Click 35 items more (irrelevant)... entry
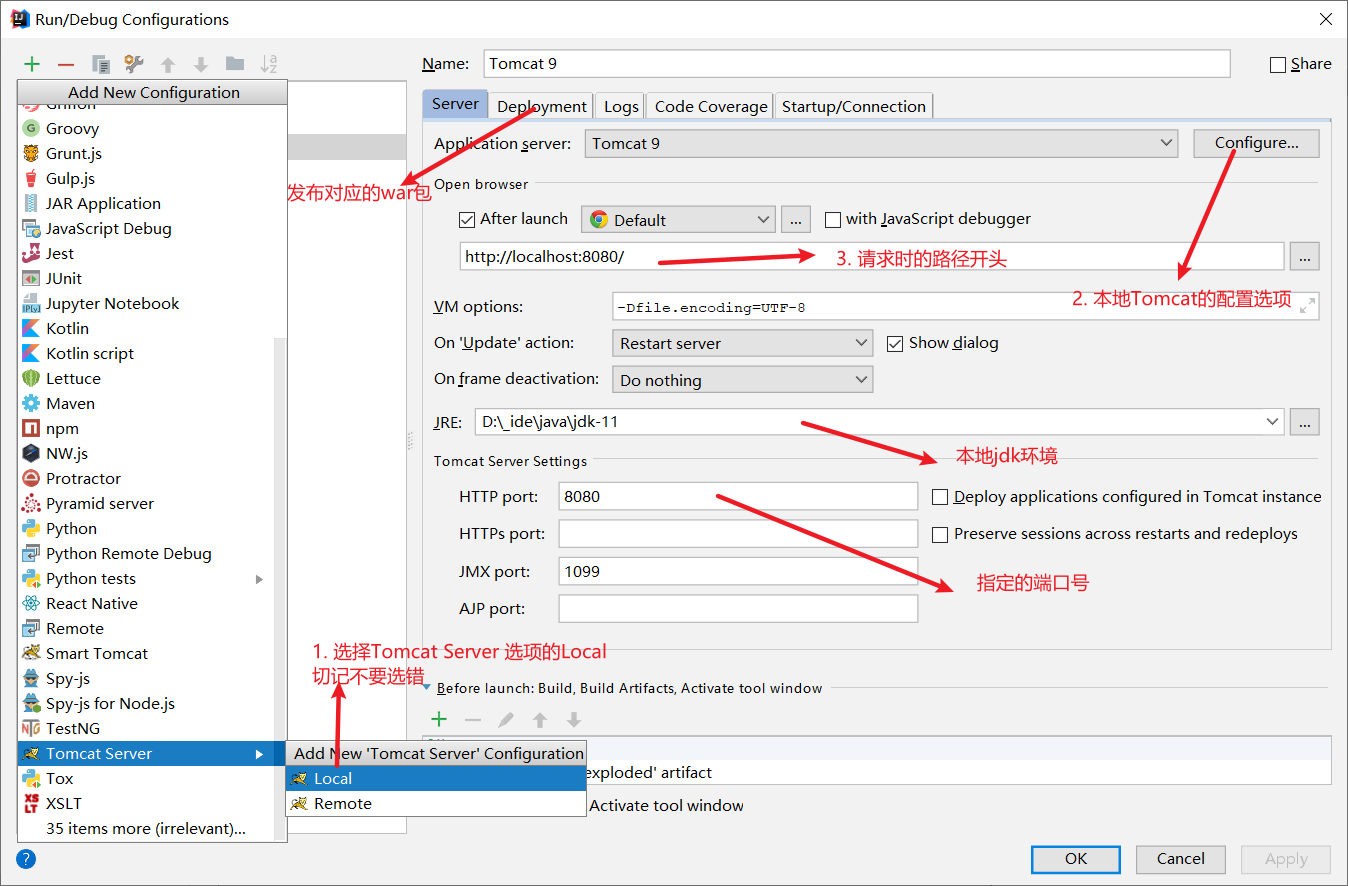The width and height of the screenshot is (1348, 886). coord(145,828)
